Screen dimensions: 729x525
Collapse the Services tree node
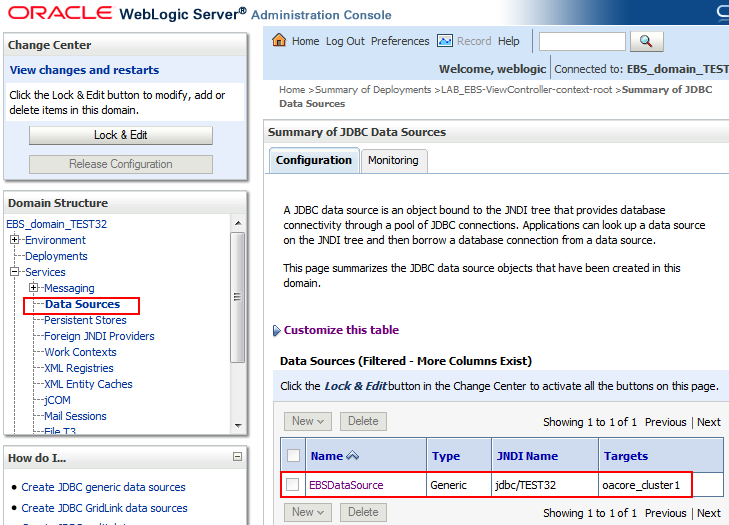click(15, 272)
